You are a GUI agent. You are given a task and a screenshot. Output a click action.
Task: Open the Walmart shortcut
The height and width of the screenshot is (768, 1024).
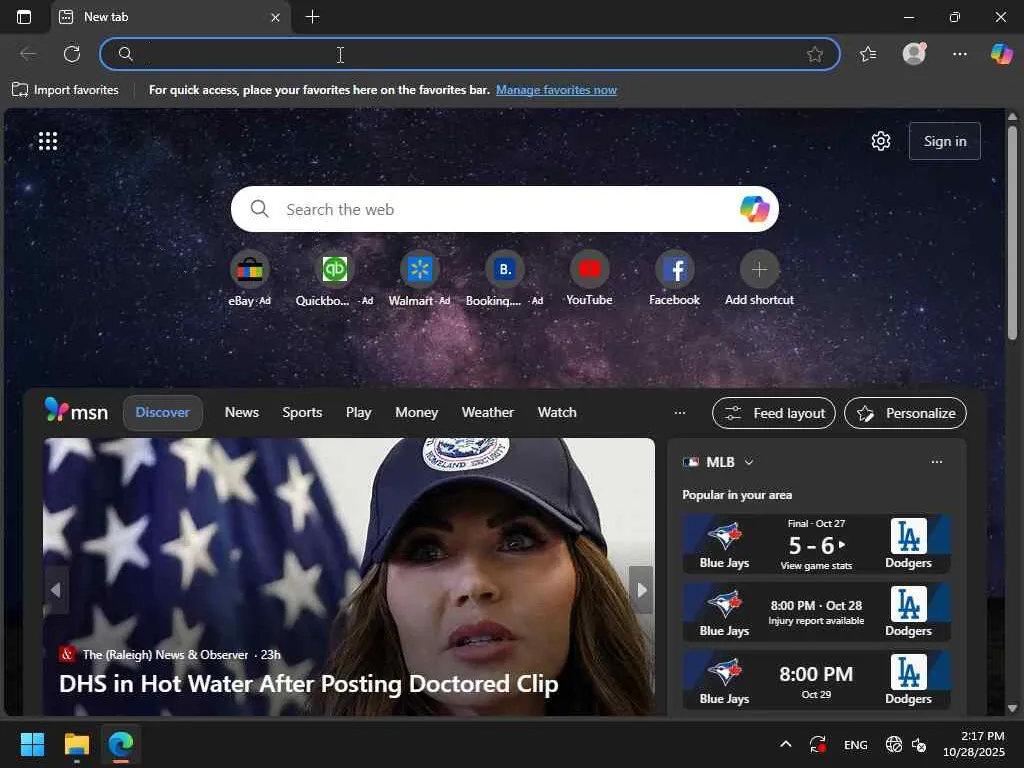pos(419,278)
